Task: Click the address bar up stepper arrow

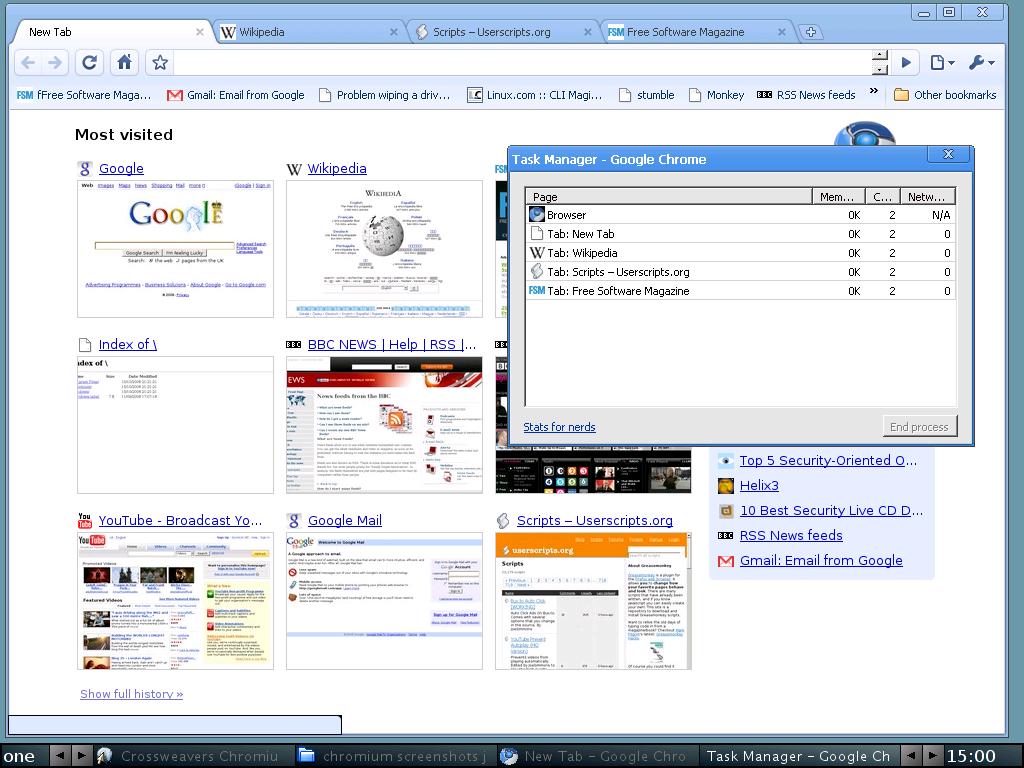Action: 880,56
